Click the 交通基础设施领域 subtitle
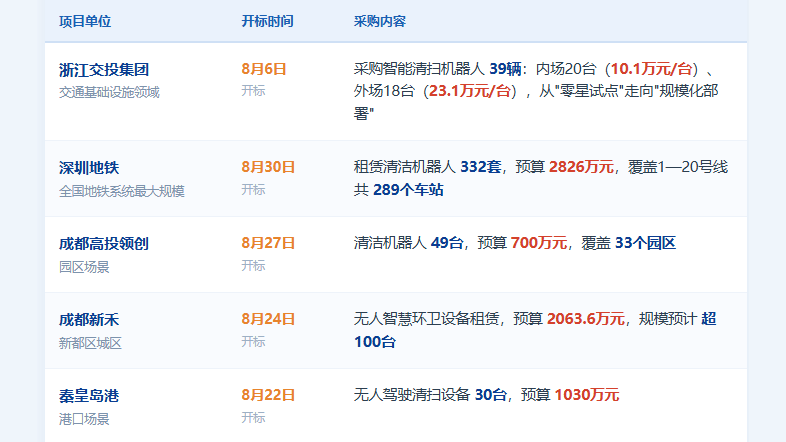 [109, 92]
